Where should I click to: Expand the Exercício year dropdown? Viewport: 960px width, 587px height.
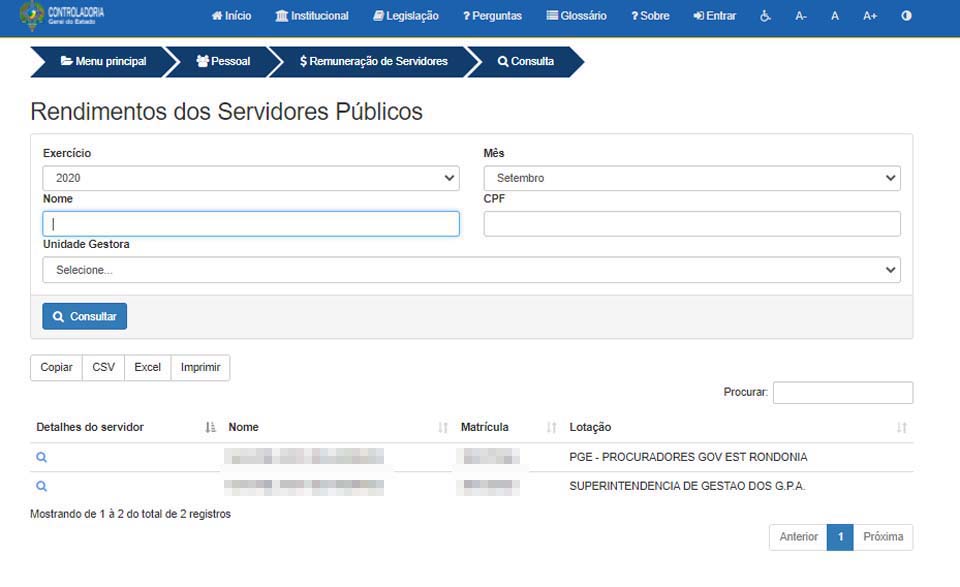tap(250, 178)
